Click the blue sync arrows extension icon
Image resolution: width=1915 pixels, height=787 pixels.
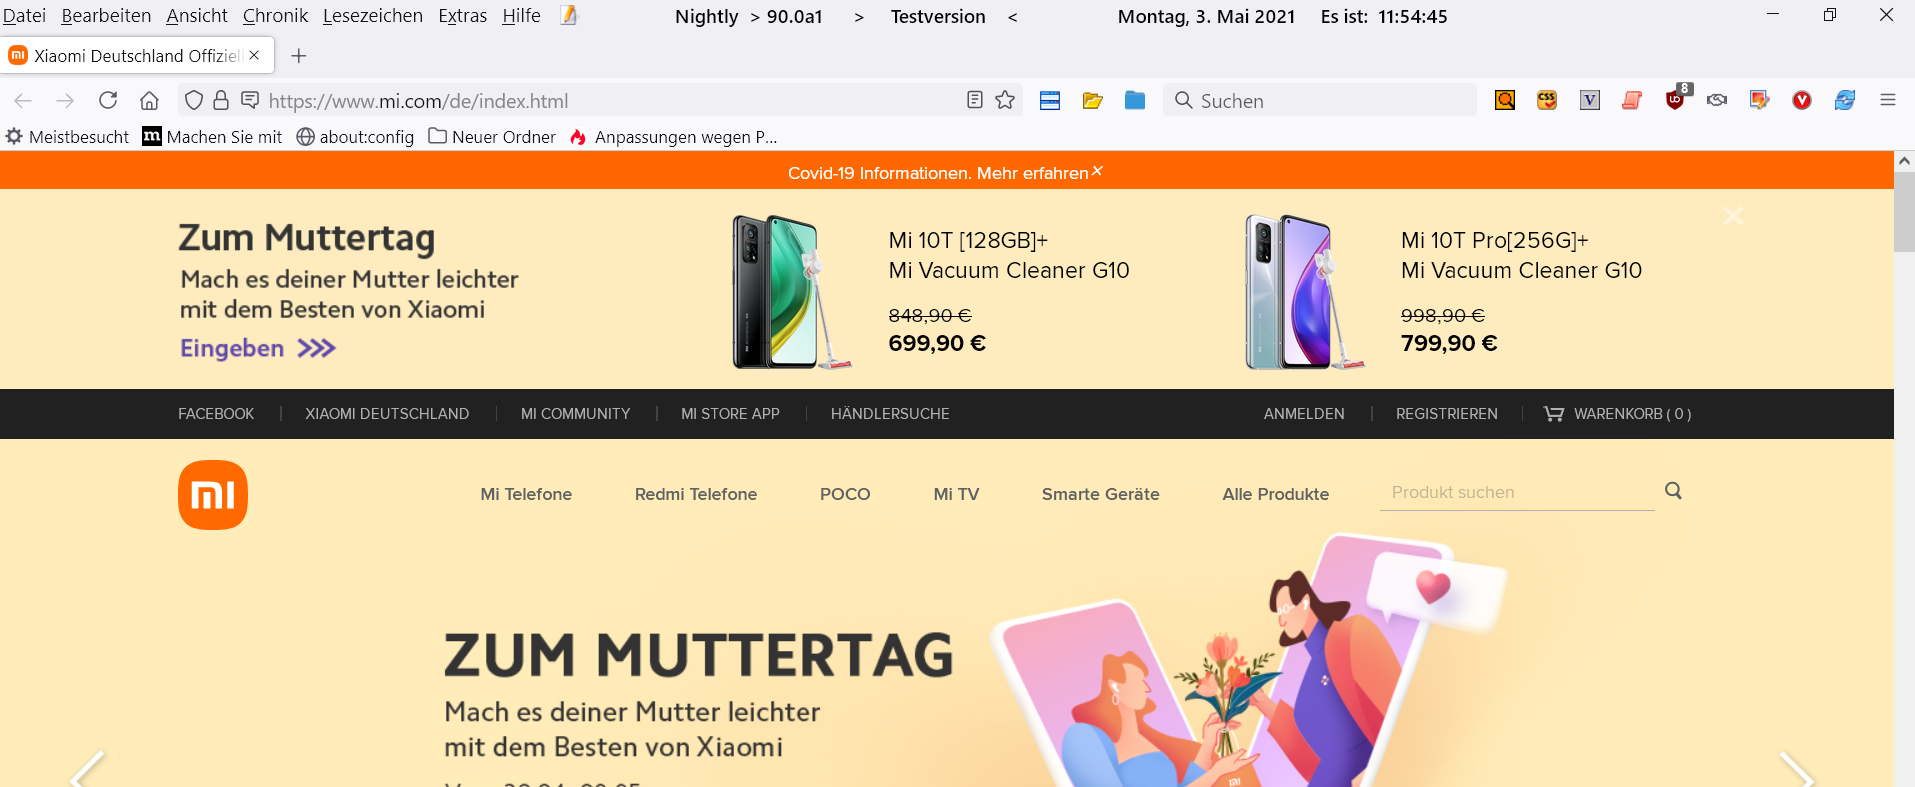[1845, 100]
